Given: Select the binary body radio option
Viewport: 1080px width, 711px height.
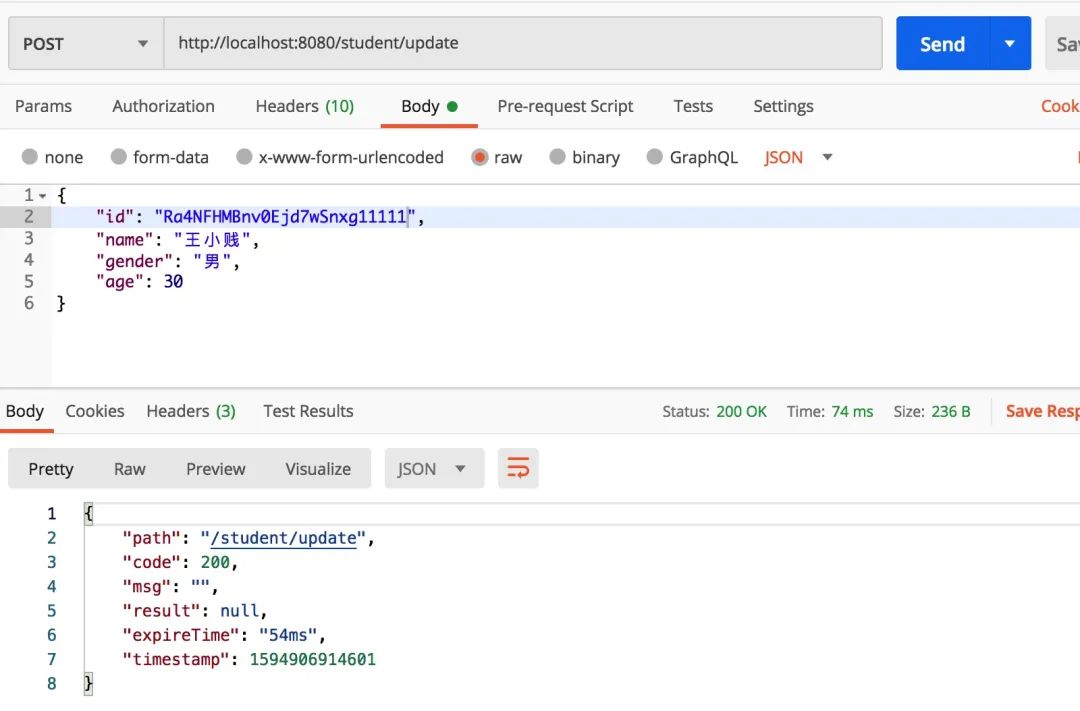Looking at the screenshot, I should [x=558, y=157].
